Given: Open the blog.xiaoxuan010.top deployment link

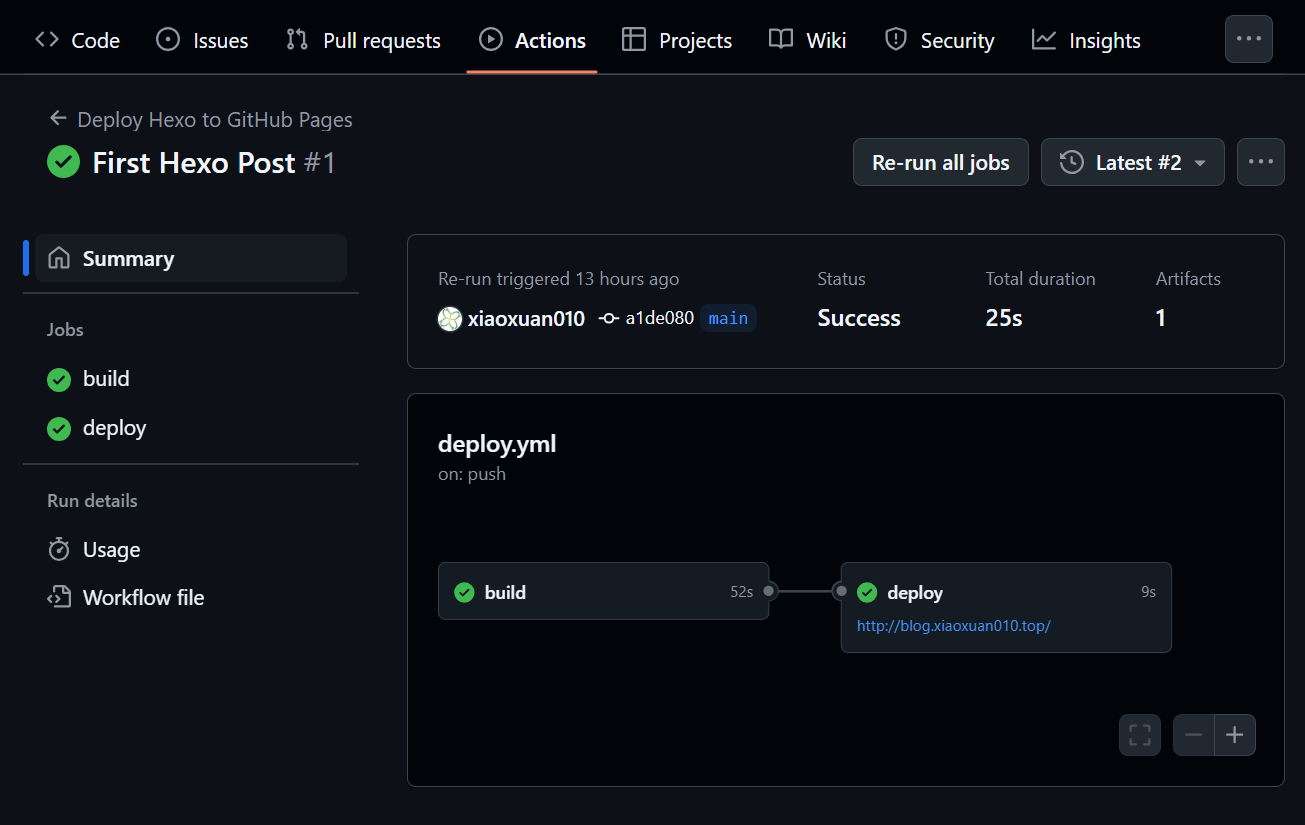Looking at the screenshot, I should point(952,625).
